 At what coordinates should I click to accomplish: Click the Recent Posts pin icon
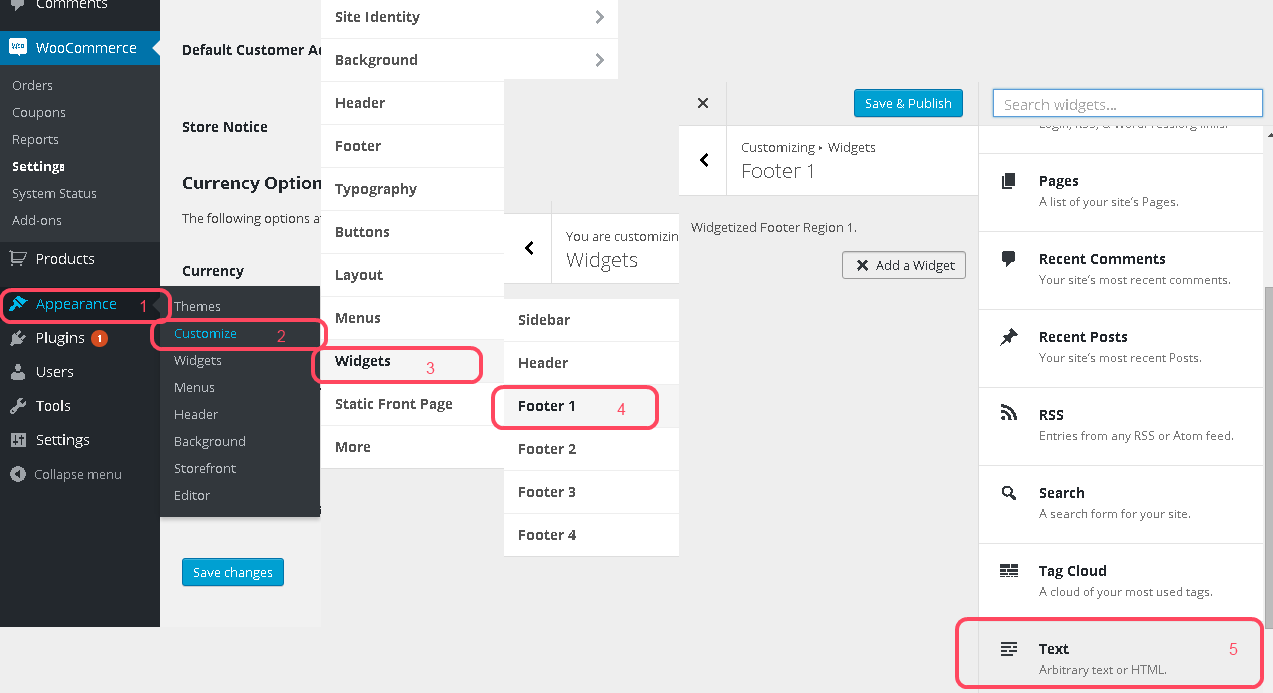click(1009, 338)
